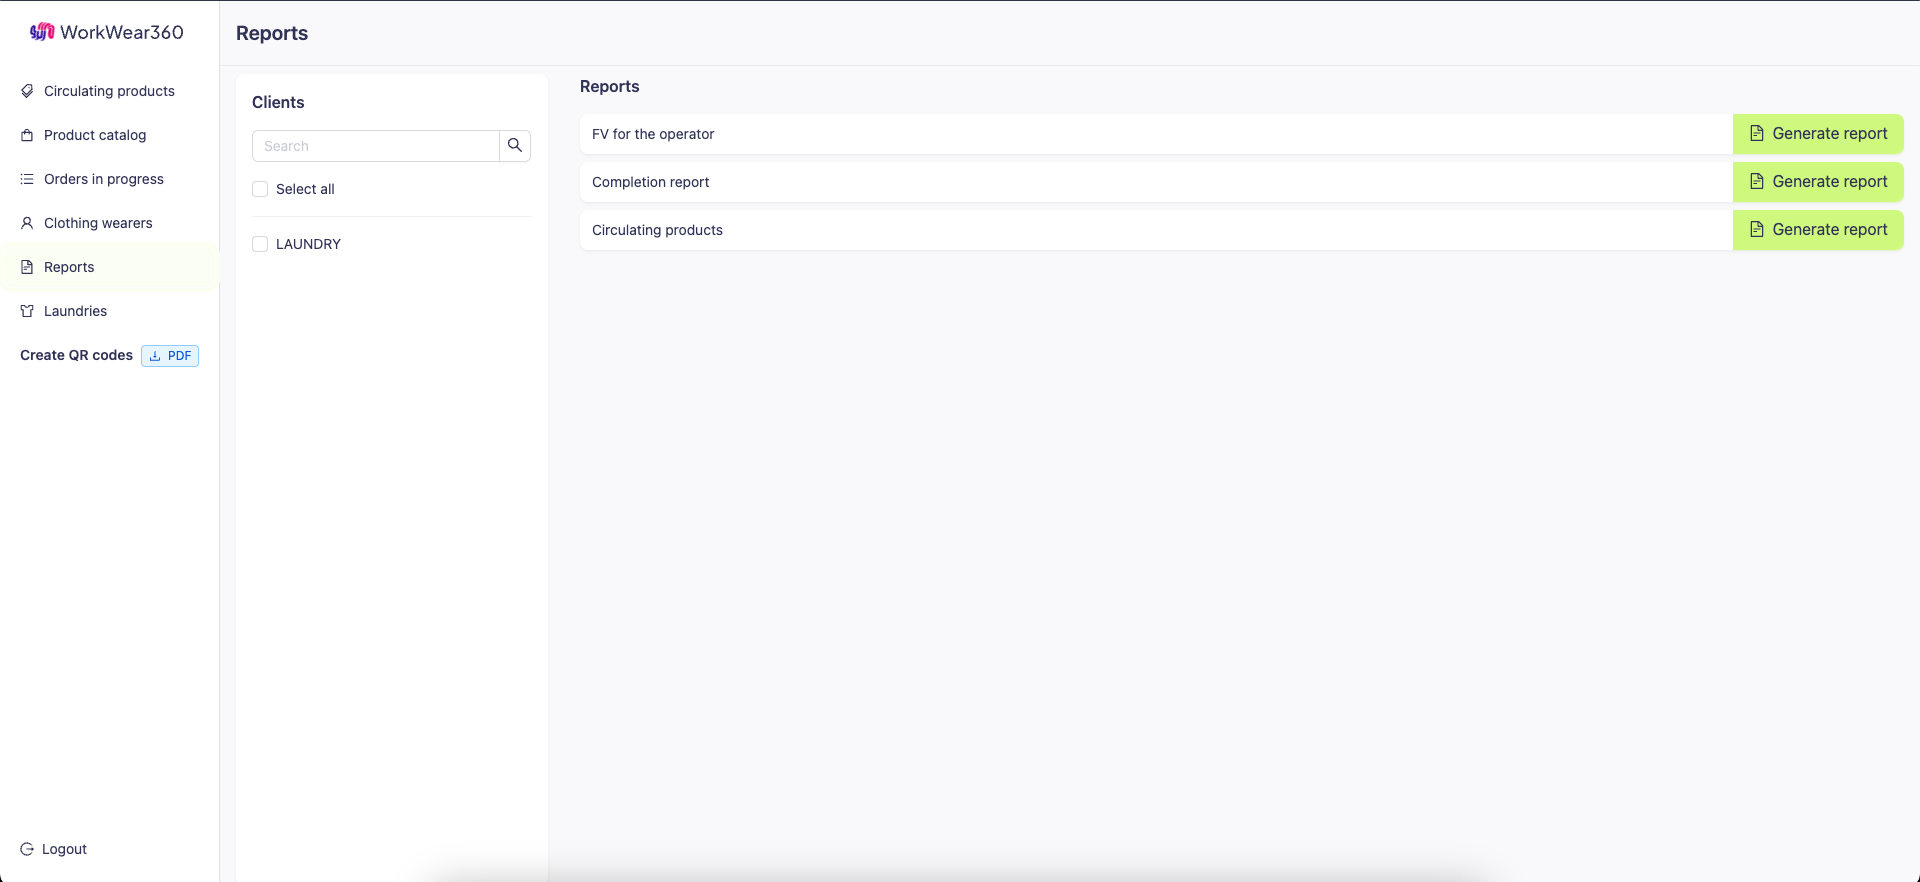Click the WorkWear360 logo icon
Screen dimensions: 1920x882
coord(42,32)
